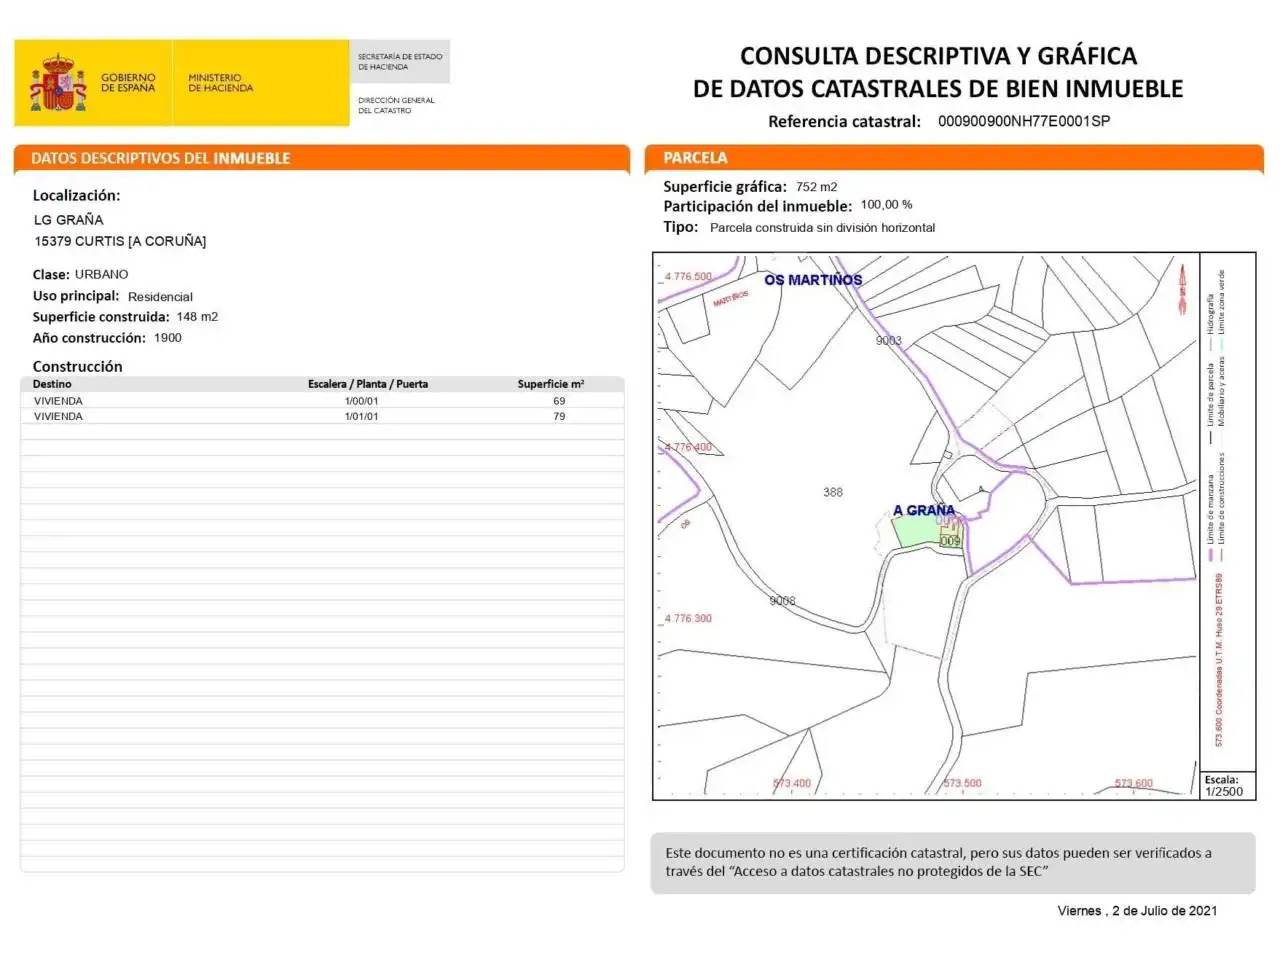Click parcel number '388' on the map
This screenshot has width=1280, height=960.
833,492
